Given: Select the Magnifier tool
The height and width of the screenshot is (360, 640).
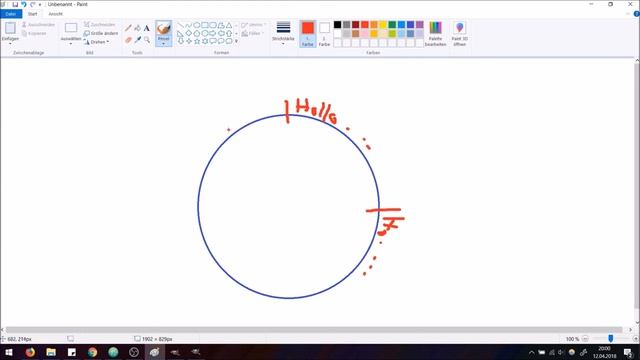Looking at the screenshot, I should pos(147,40).
